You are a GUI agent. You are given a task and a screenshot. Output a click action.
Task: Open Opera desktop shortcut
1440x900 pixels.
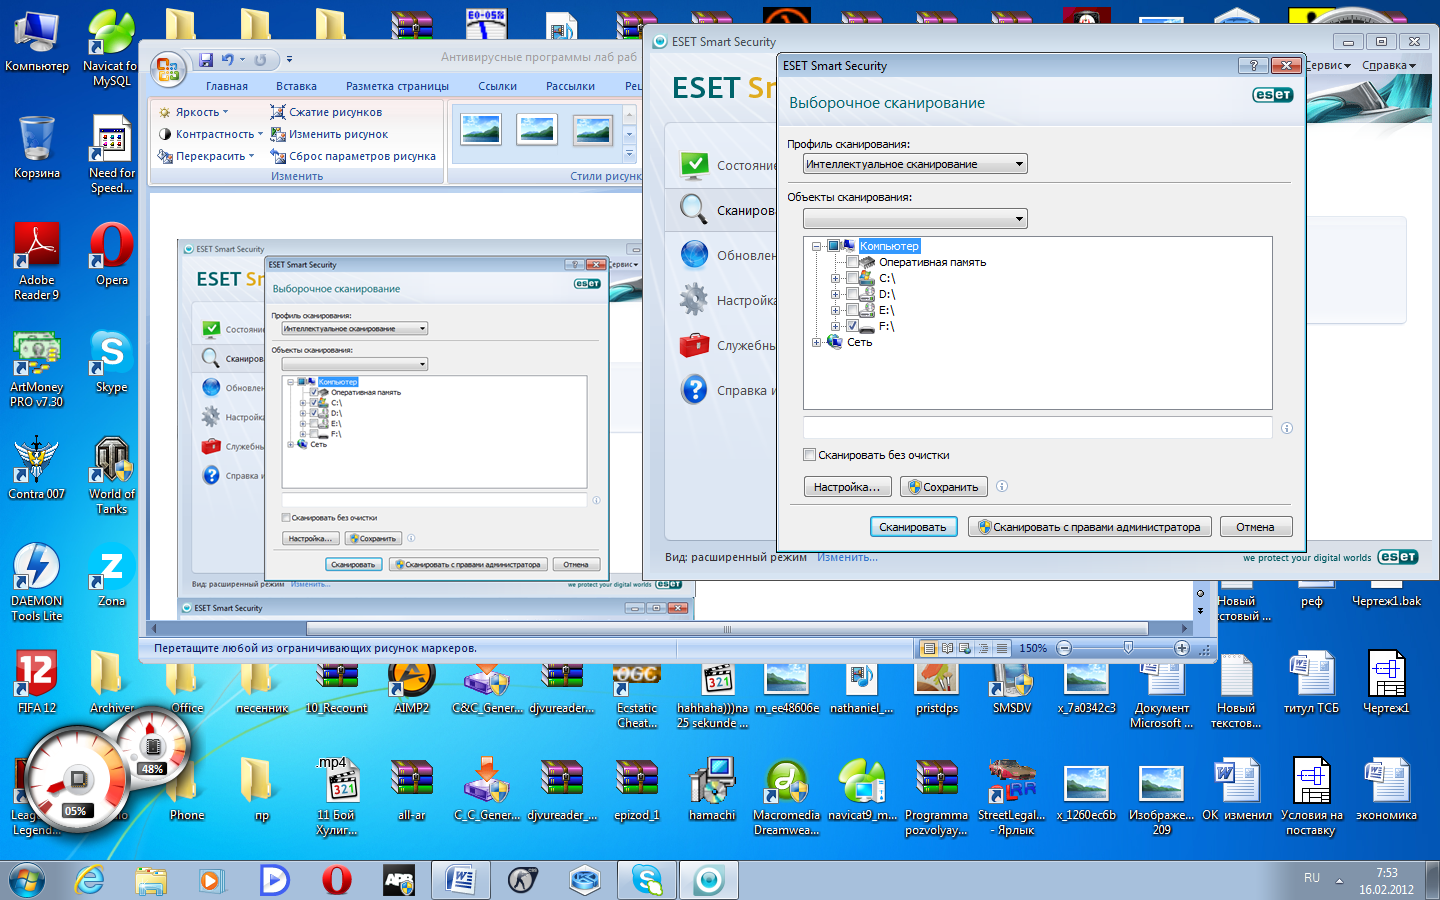point(112,255)
